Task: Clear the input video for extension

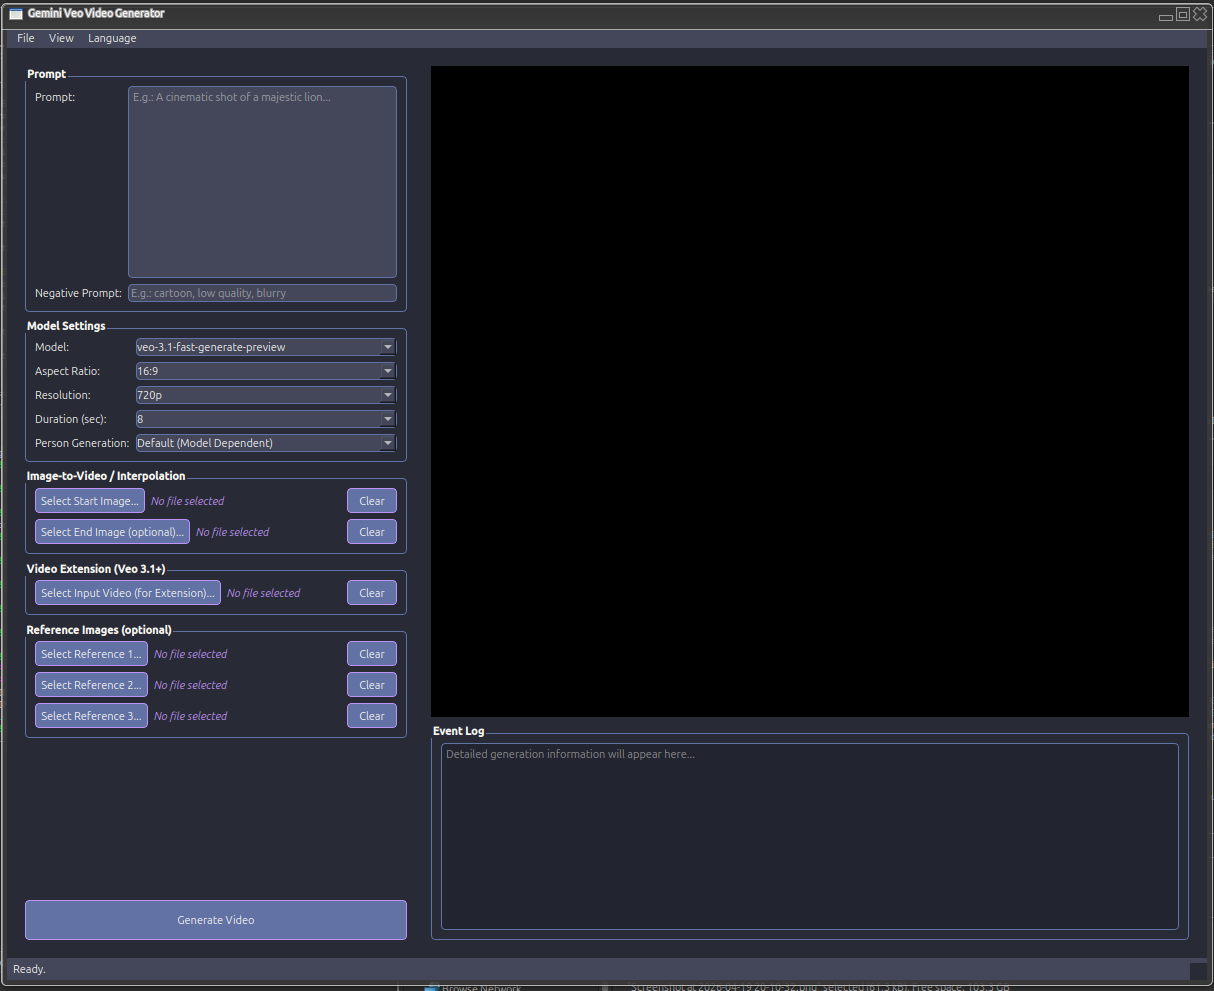Action: coord(372,593)
